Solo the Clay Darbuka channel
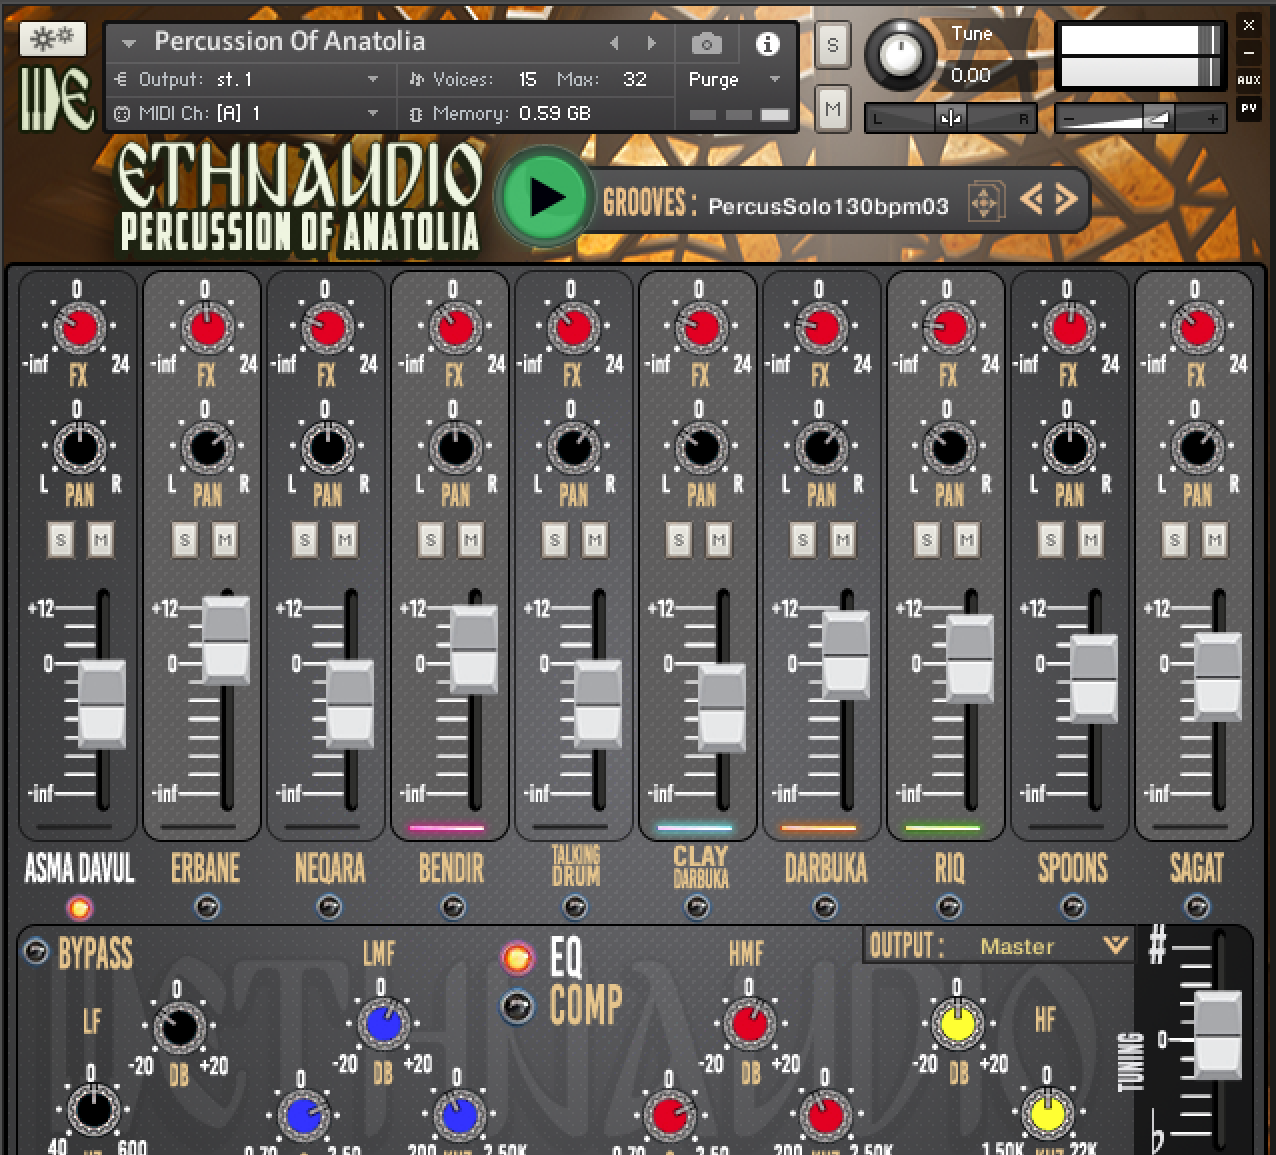The height and width of the screenshot is (1155, 1276). click(x=679, y=541)
